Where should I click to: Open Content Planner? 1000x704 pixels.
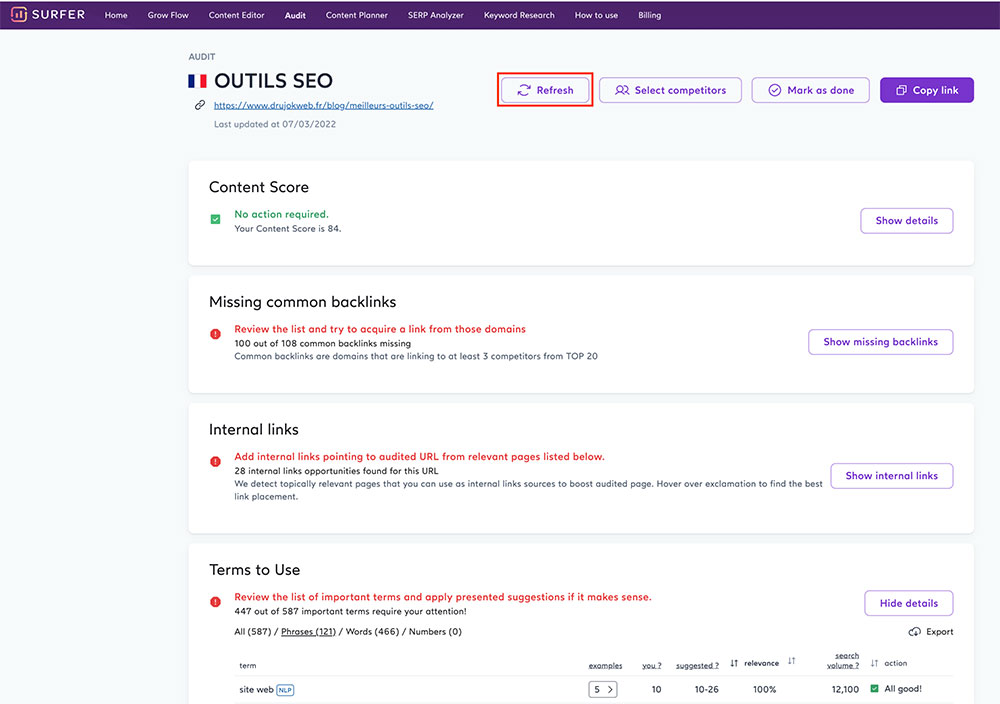coord(357,15)
